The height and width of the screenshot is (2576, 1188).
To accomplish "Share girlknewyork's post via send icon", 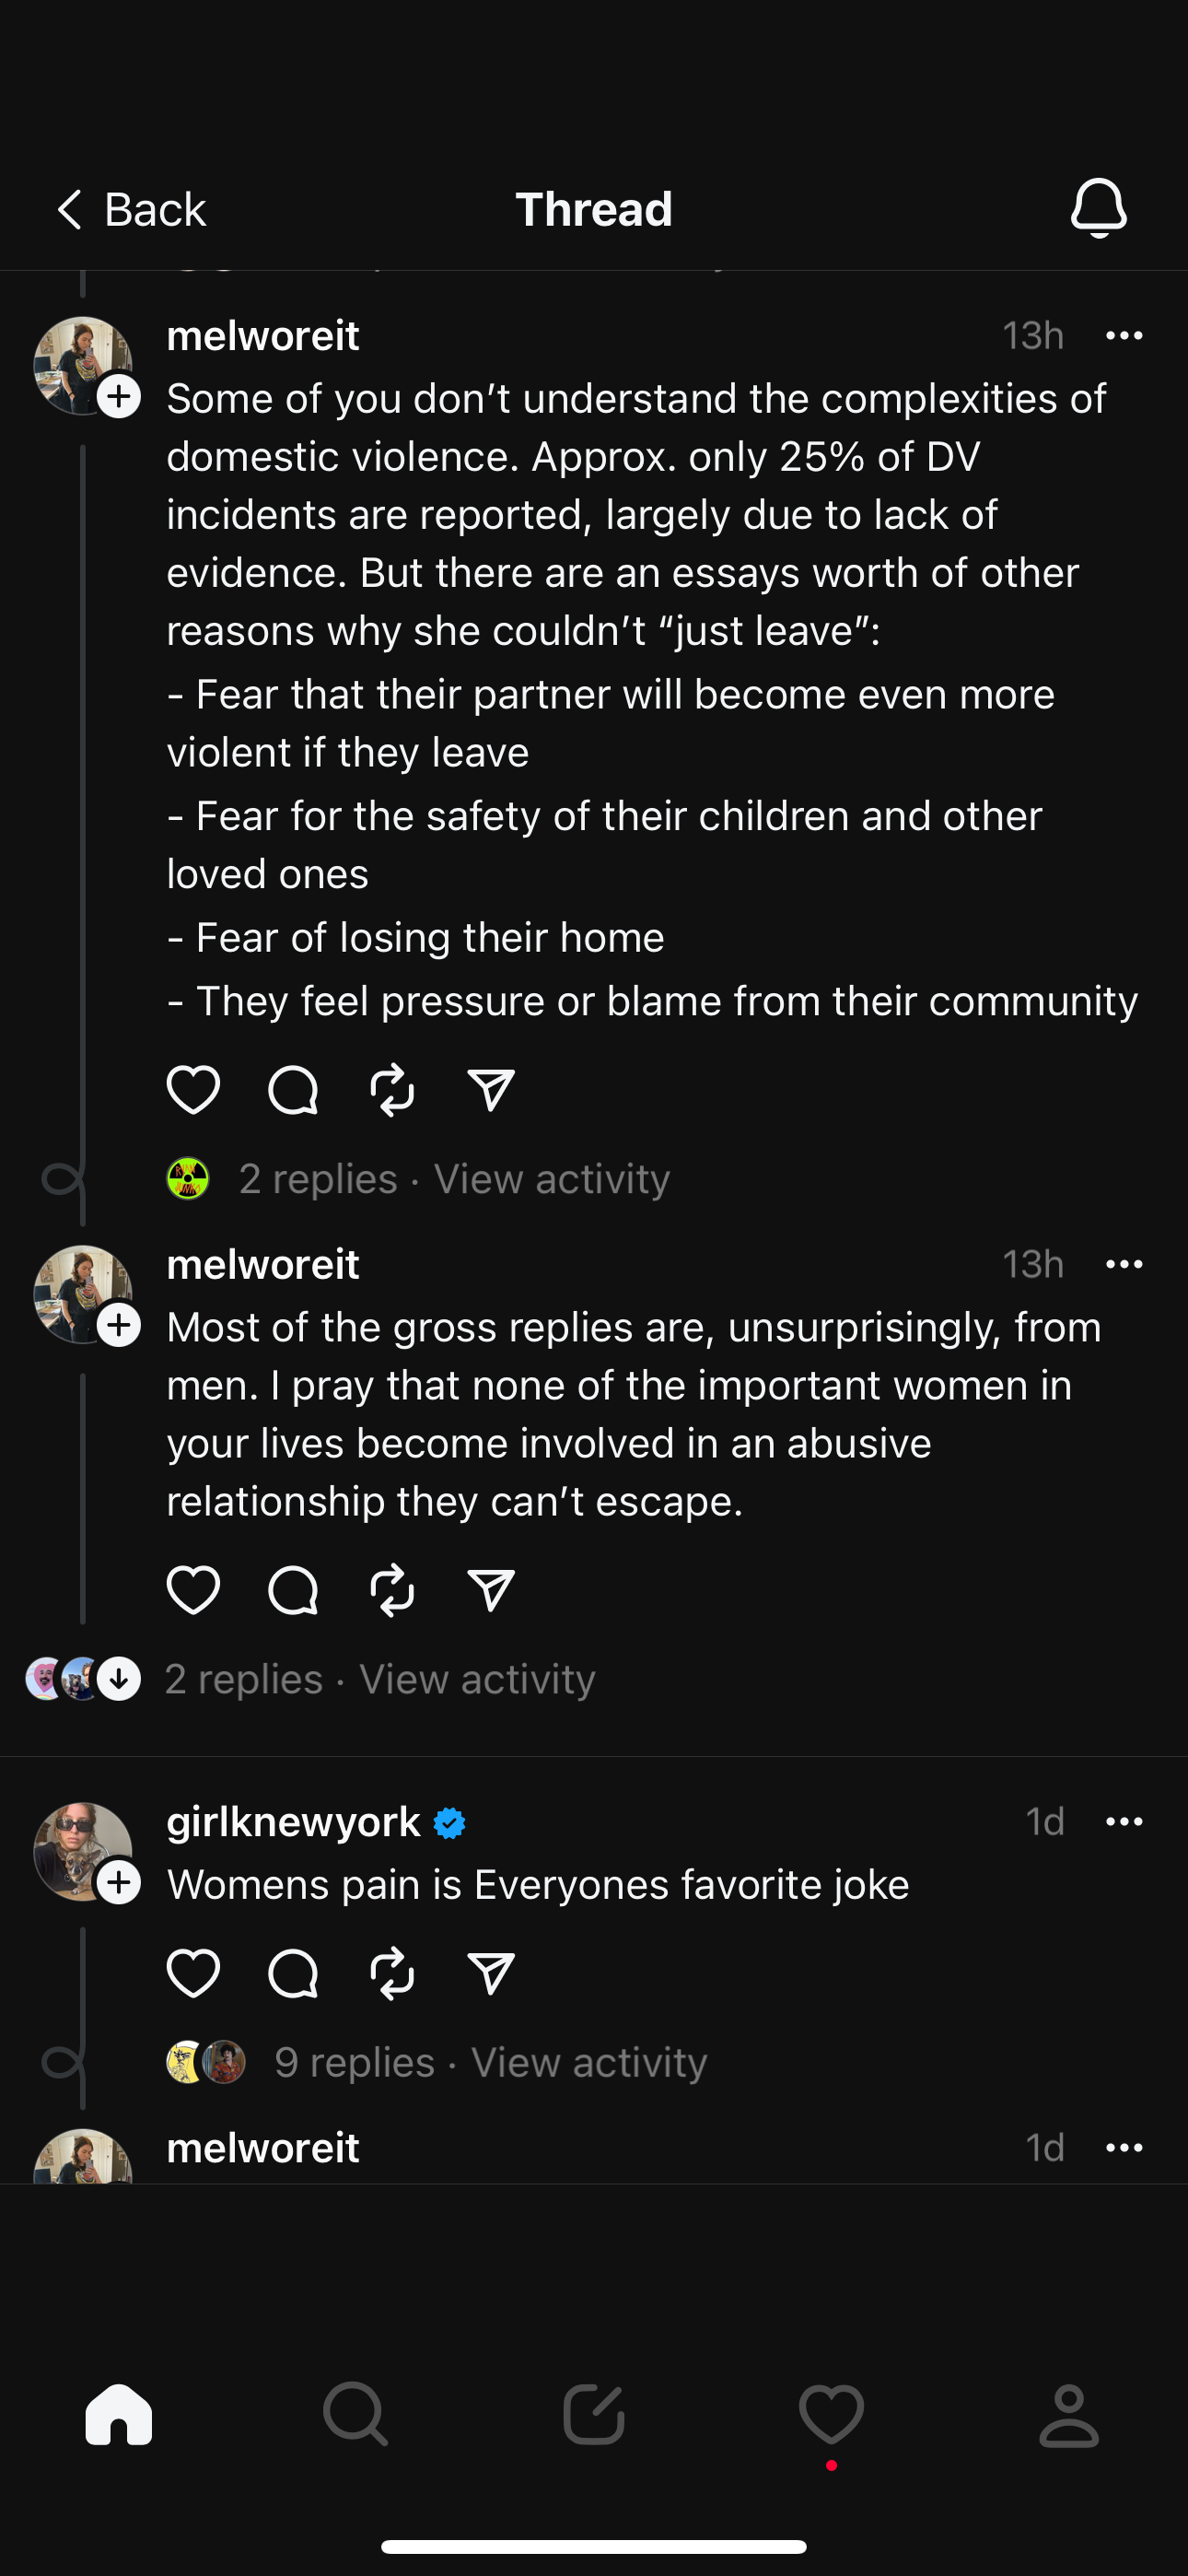I will pyautogui.click(x=491, y=1973).
